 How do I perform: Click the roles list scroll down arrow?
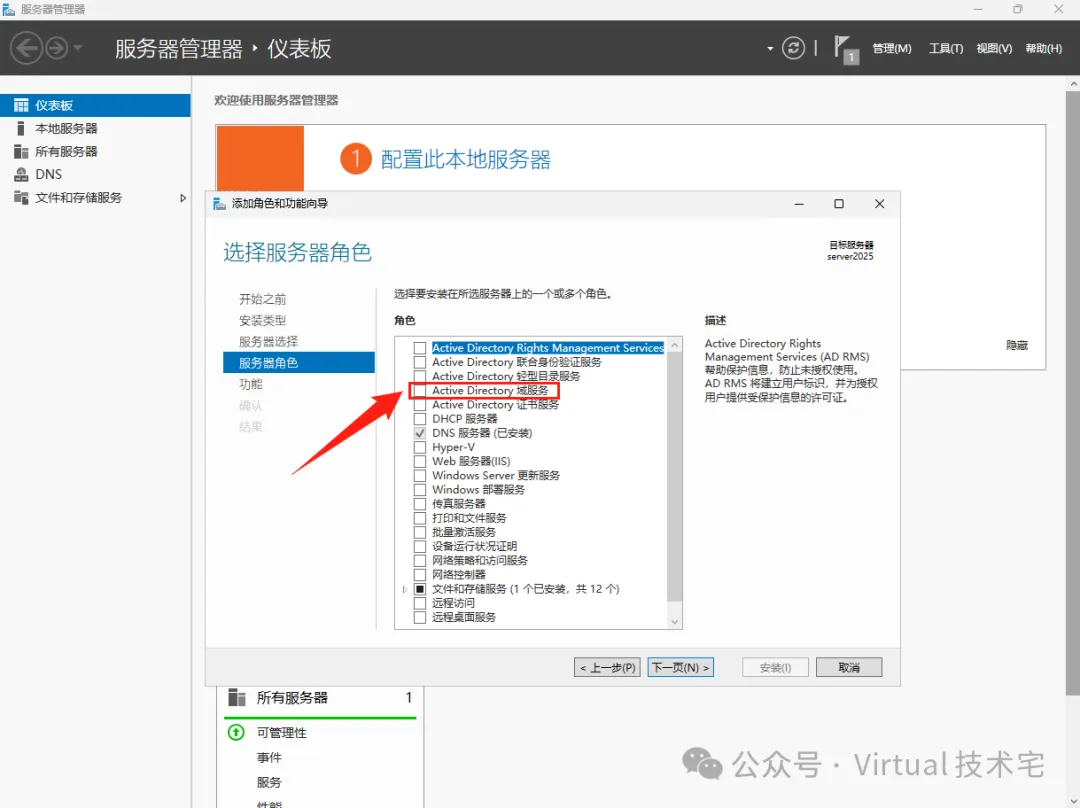tap(674, 622)
